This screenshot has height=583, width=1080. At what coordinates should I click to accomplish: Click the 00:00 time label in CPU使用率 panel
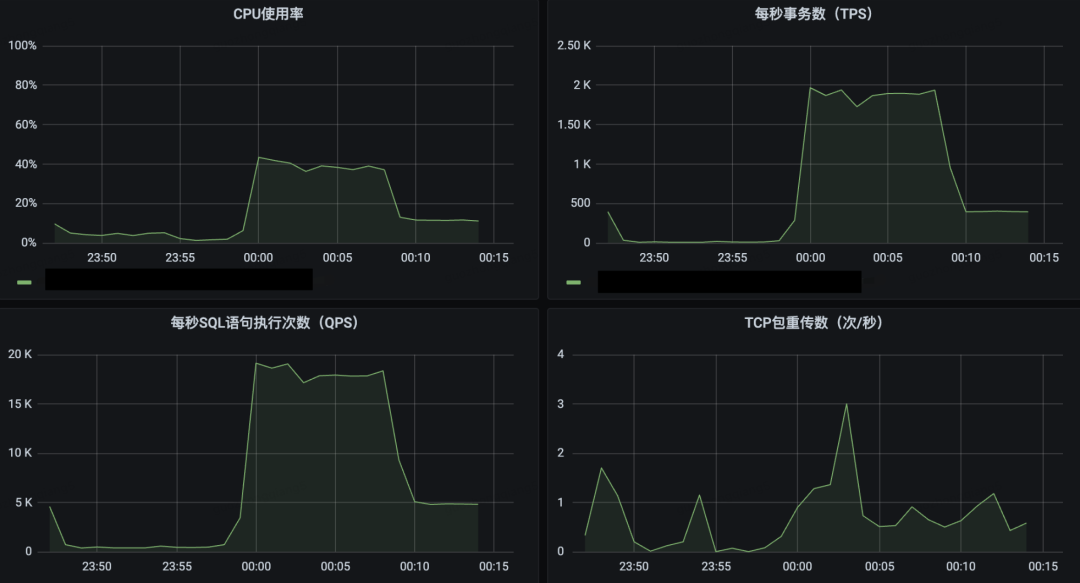258,258
